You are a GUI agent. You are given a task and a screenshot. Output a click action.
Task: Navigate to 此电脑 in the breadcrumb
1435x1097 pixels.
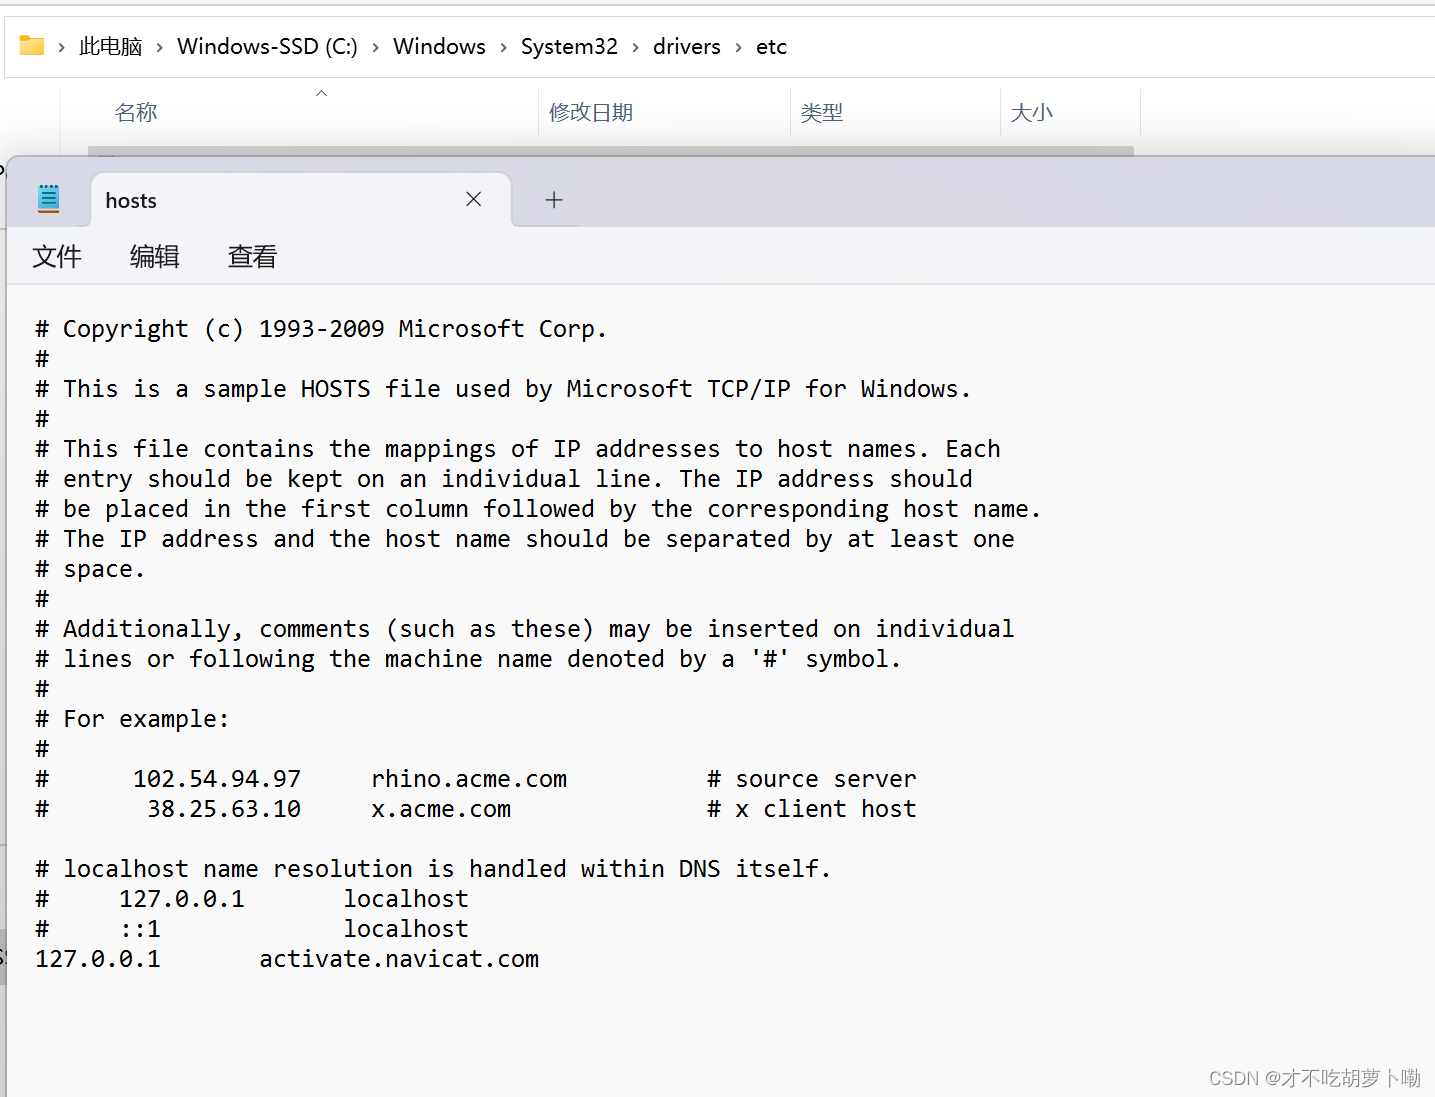[111, 46]
